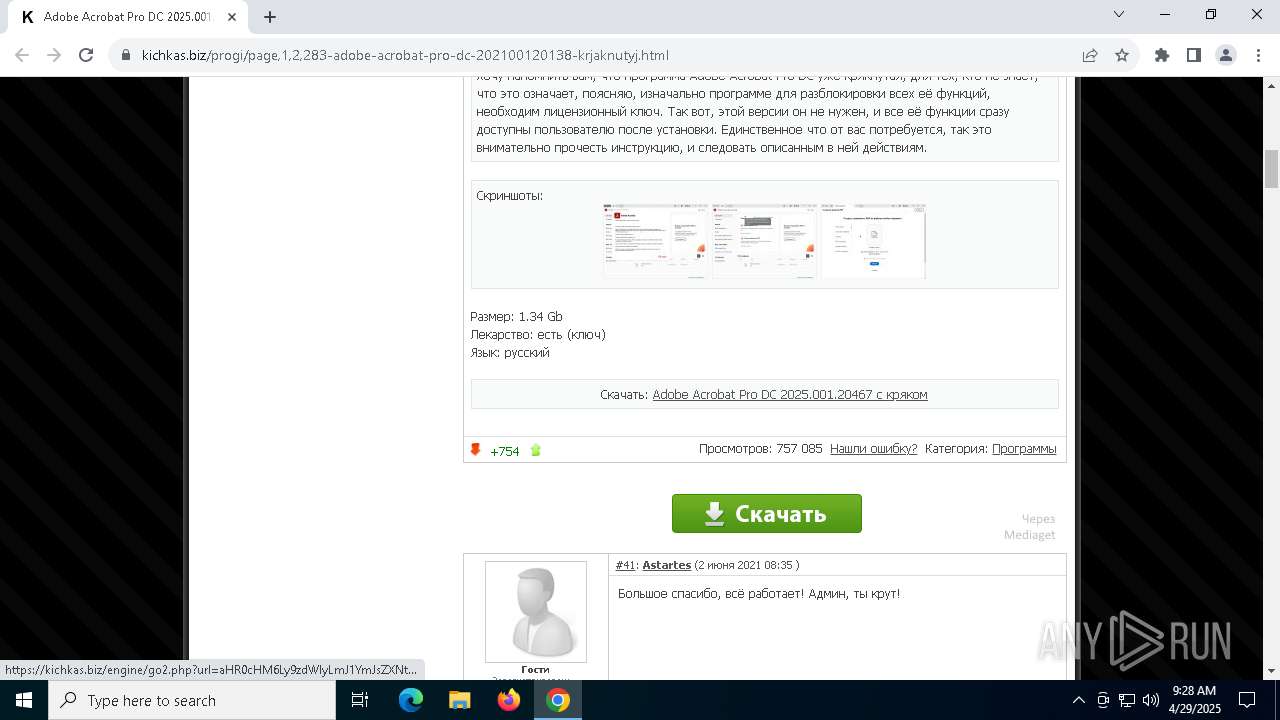
Task: Open a new tab with the plus button
Action: click(270, 17)
